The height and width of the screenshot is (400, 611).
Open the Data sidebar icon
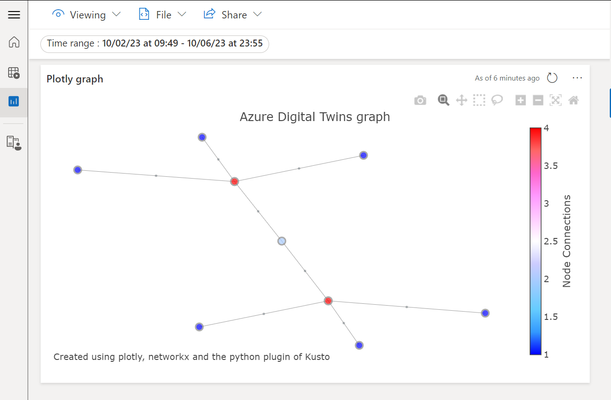(14, 72)
